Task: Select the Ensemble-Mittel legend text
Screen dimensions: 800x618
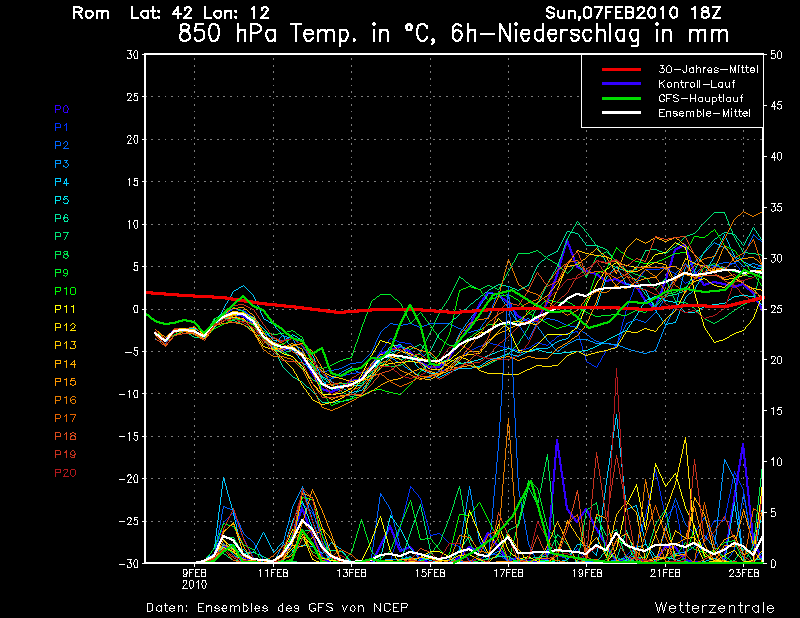Action: [x=704, y=113]
